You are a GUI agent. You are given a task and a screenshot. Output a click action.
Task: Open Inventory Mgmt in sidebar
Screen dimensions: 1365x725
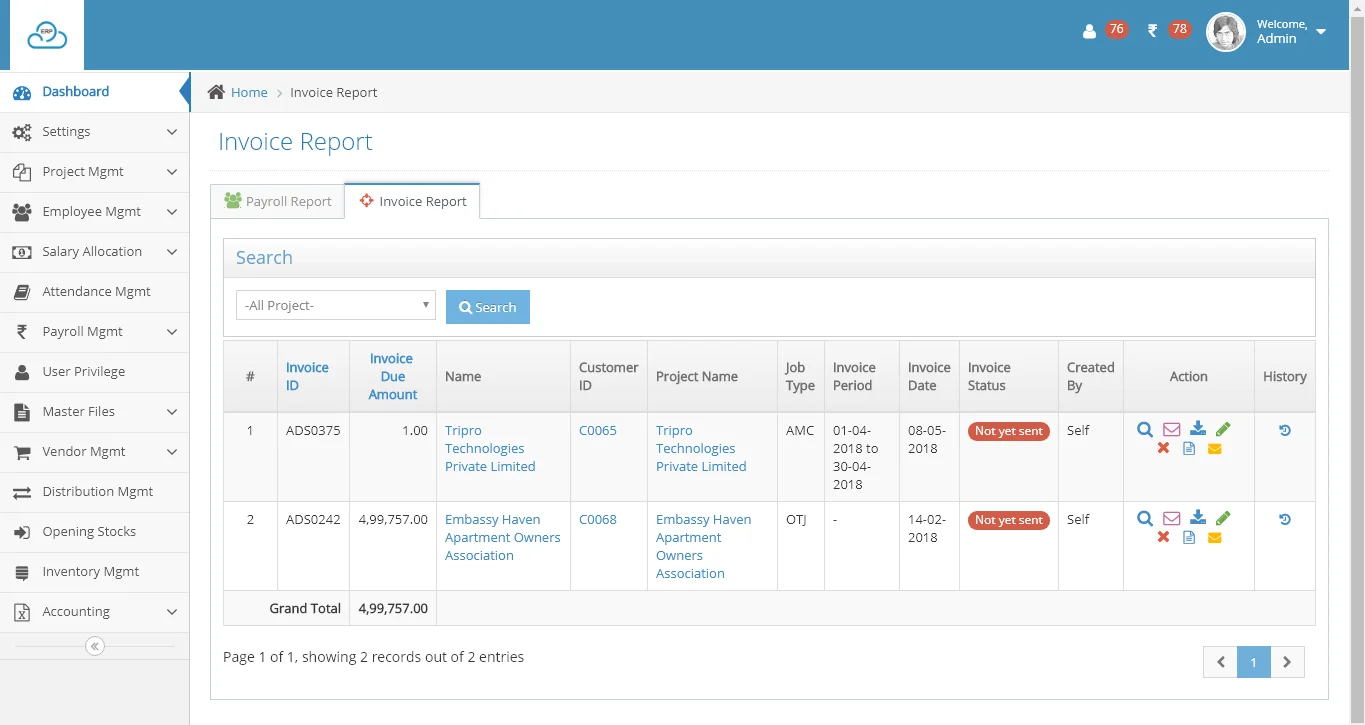(x=94, y=572)
